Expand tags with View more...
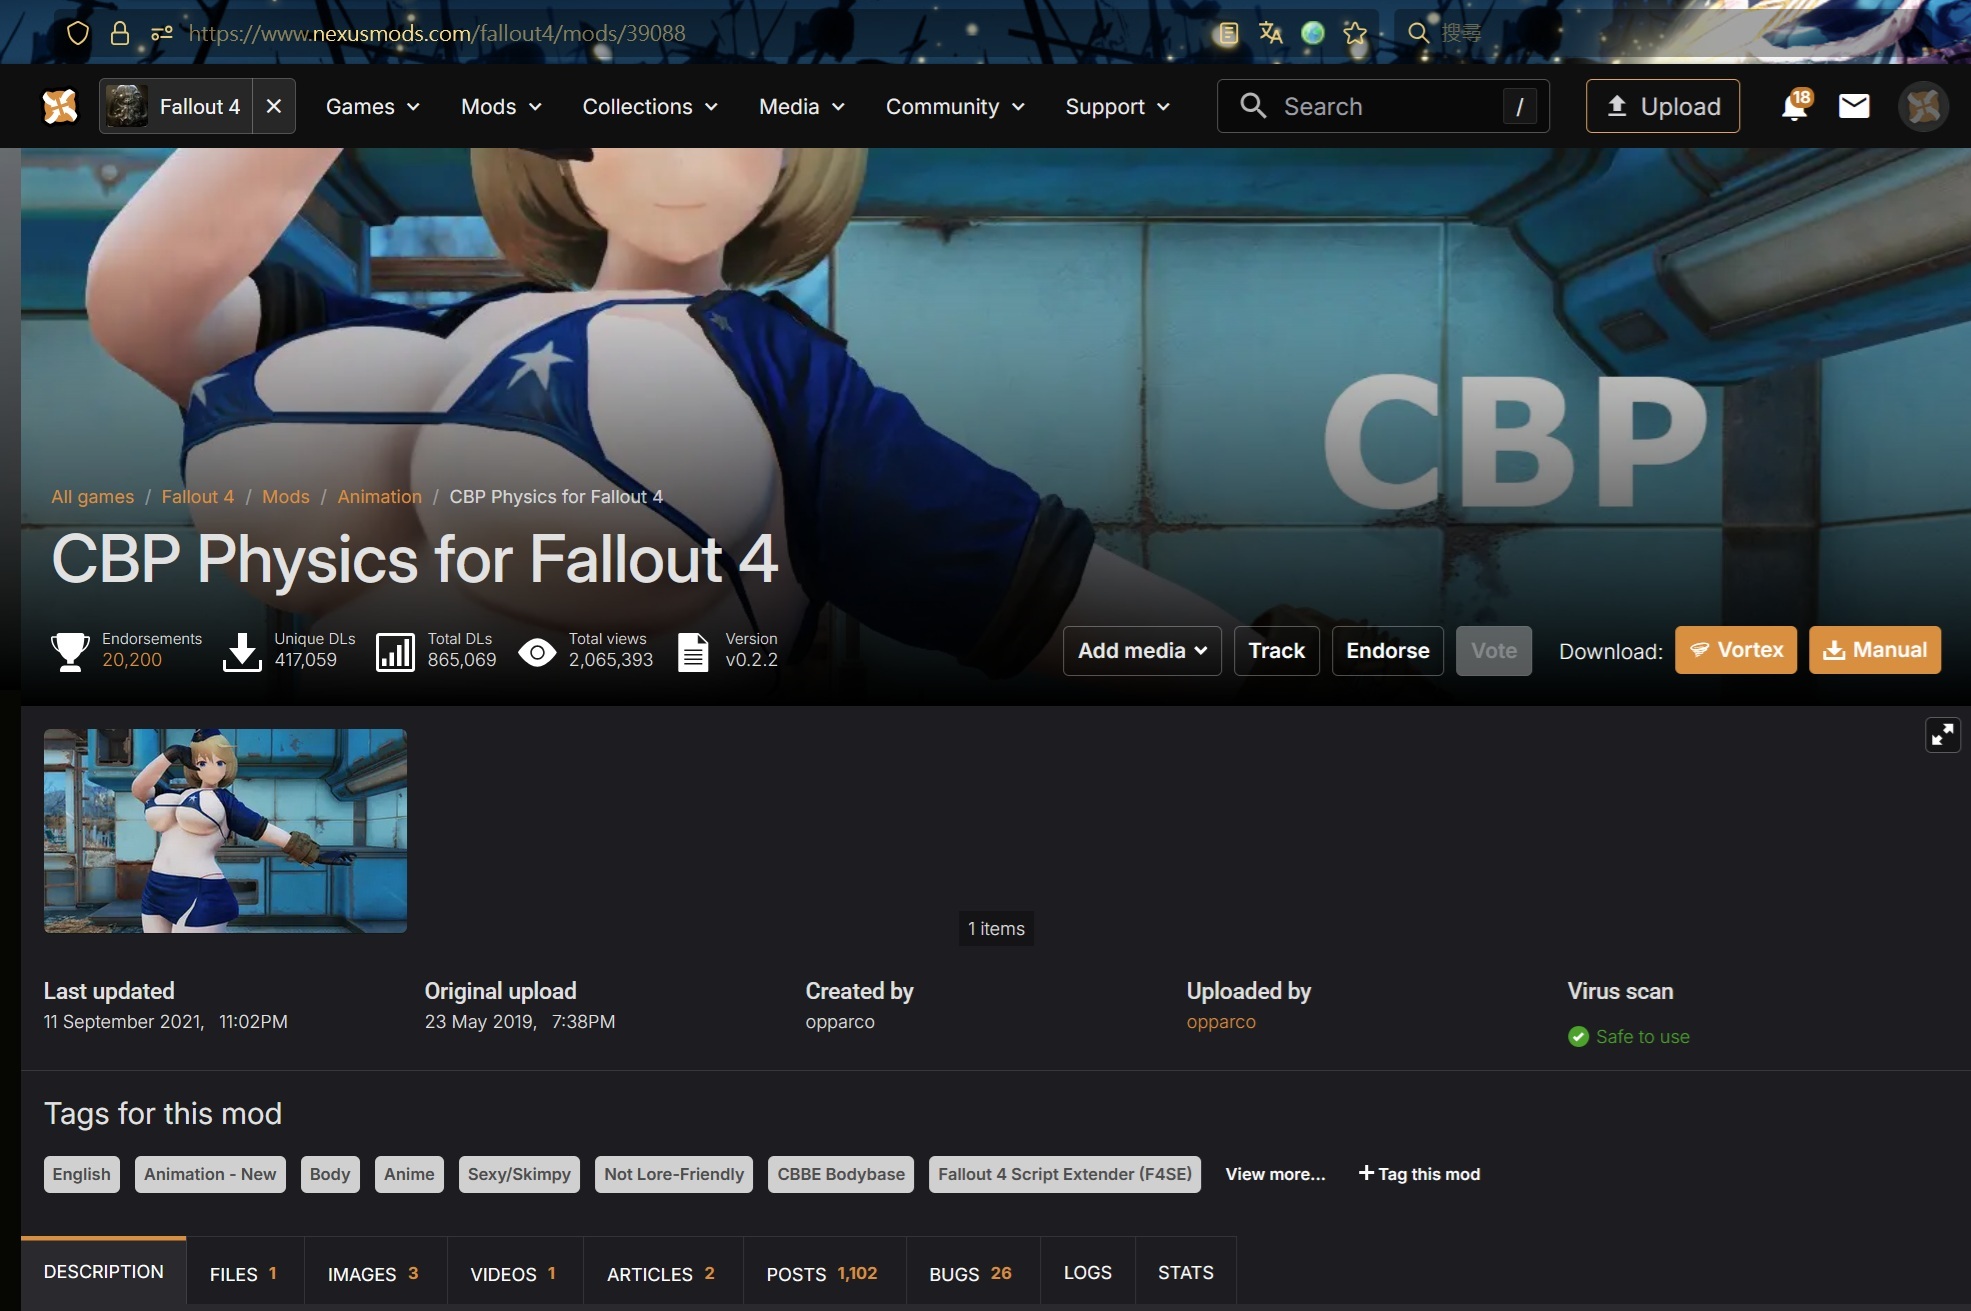Screen dimensions: 1971x1311 pos(1275,1174)
